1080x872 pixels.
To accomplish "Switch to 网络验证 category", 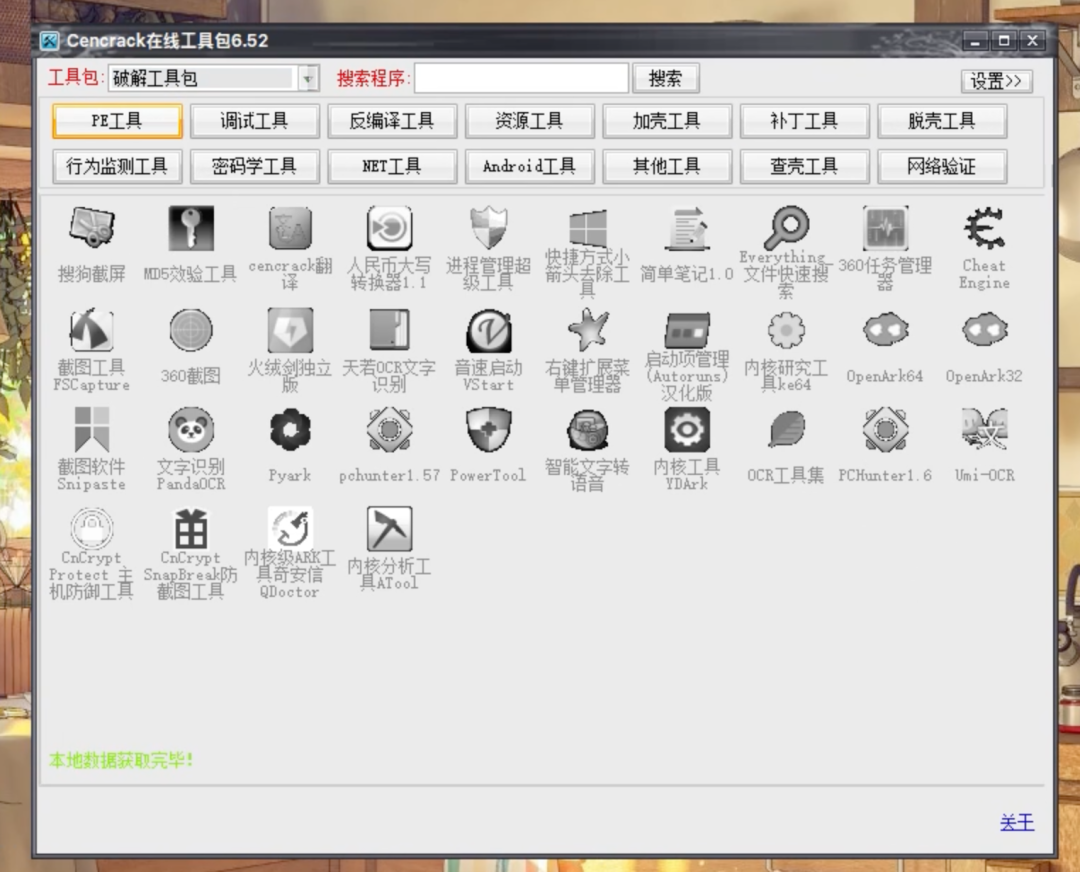I will [x=942, y=166].
